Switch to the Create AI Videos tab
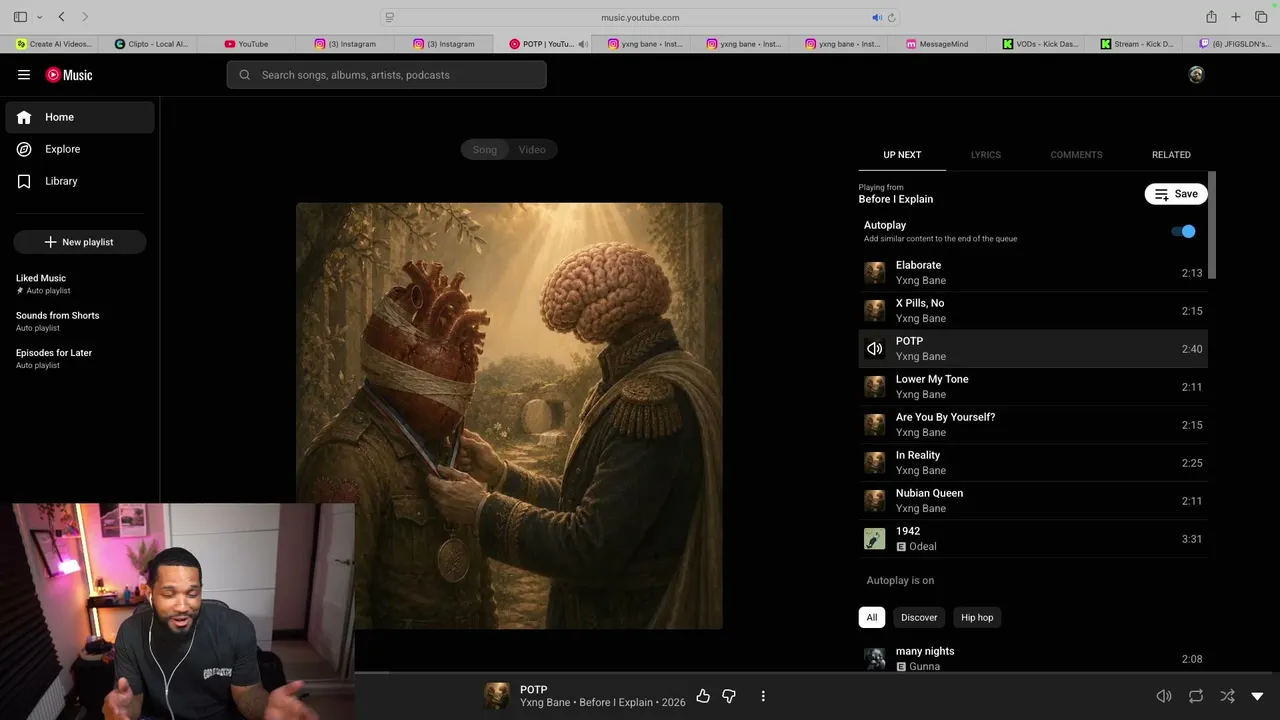The height and width of the screenshot is (720, 1280). tap(50, 44)
